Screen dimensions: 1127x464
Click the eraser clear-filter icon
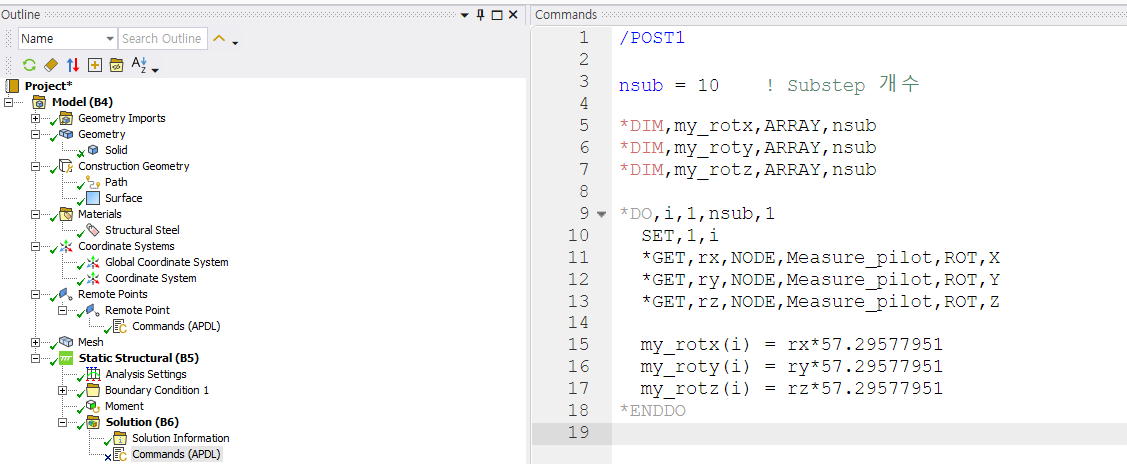coord(50,65)
